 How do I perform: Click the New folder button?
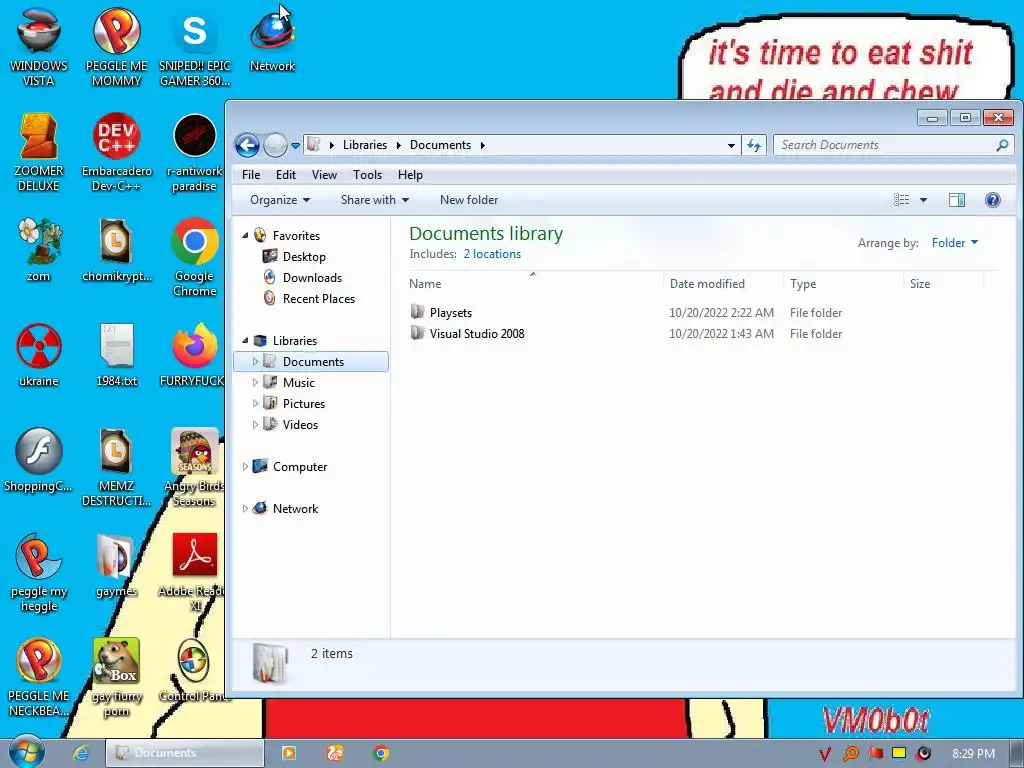point(469,200)
